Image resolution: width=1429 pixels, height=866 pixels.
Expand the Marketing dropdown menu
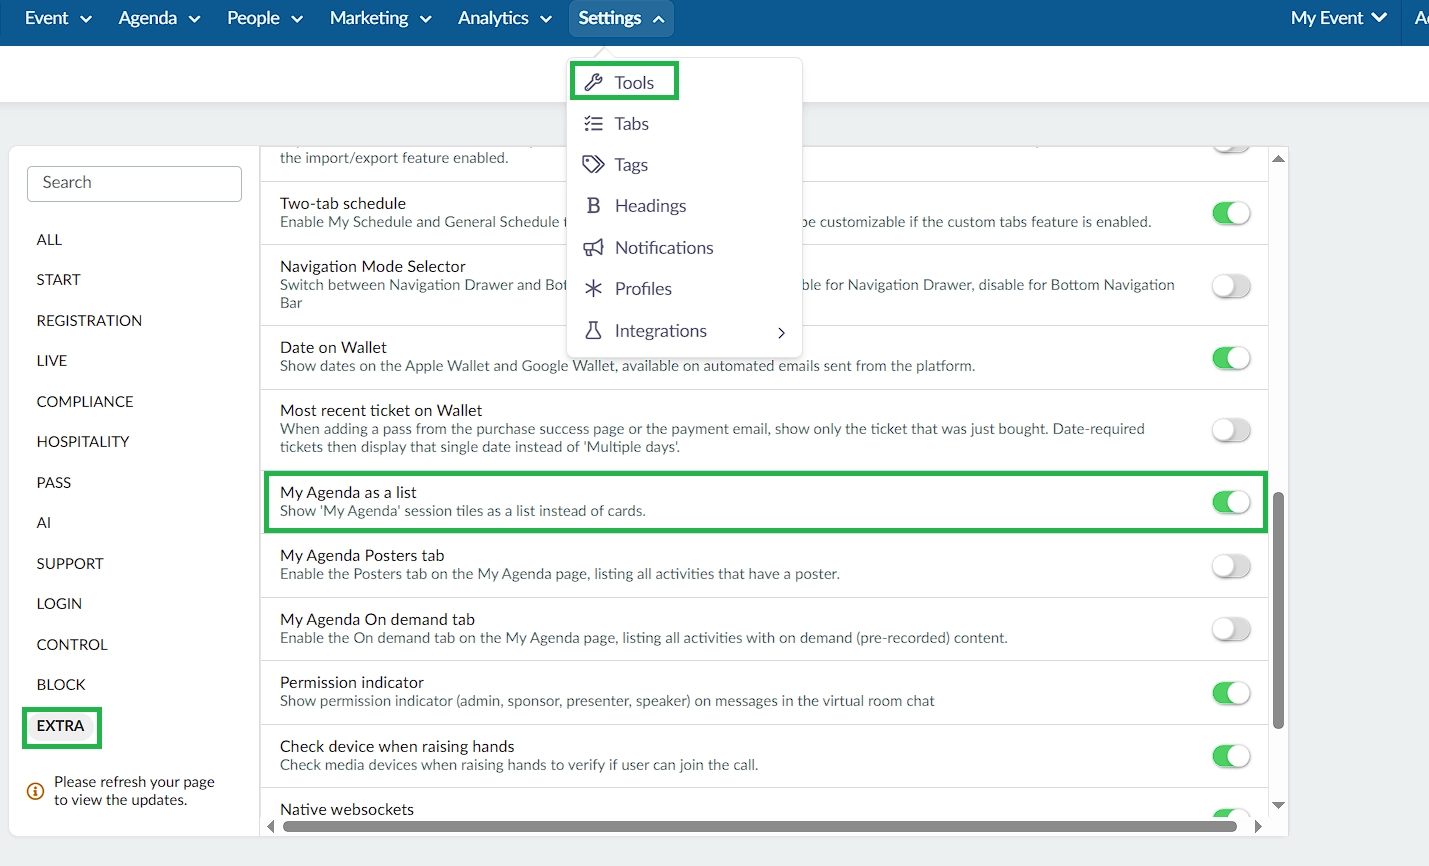click(x=380, y=18)
